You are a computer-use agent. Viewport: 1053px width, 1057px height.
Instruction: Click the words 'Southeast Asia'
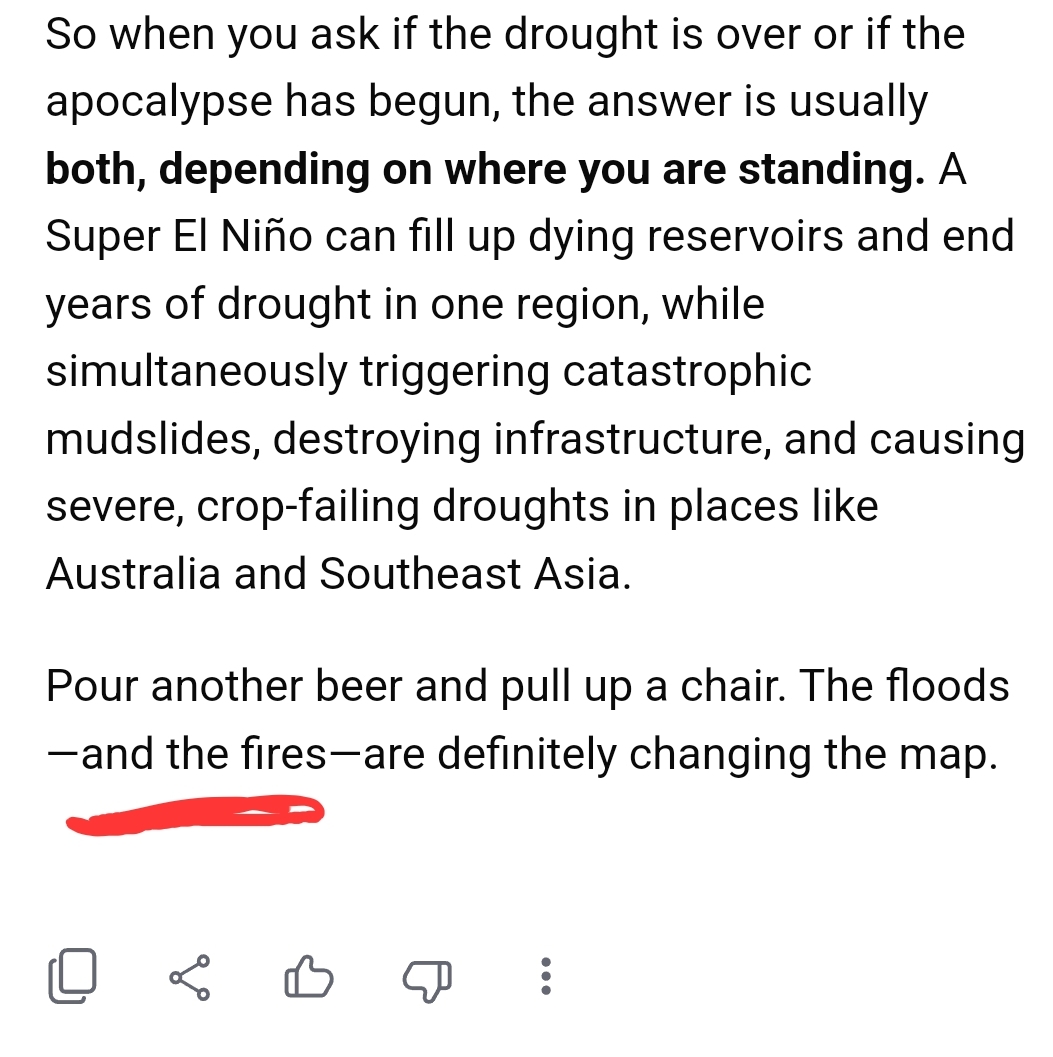475,574
